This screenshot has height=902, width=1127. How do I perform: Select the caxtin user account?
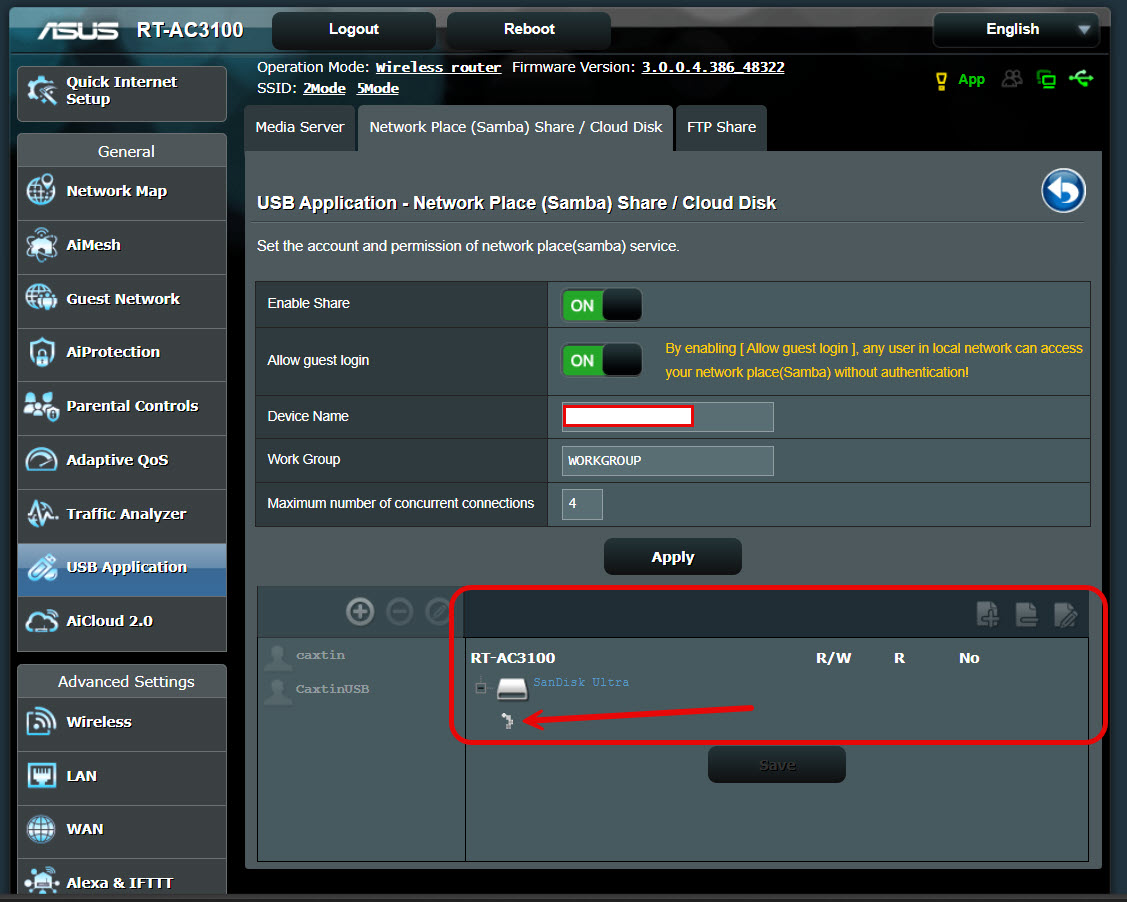[321, 655]
